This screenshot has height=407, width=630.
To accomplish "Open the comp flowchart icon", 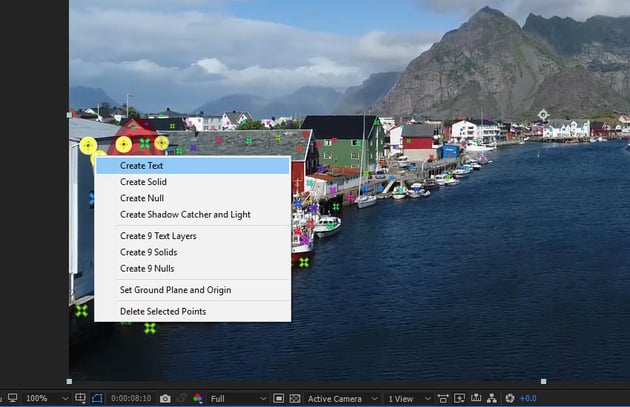I will (491, 399).
